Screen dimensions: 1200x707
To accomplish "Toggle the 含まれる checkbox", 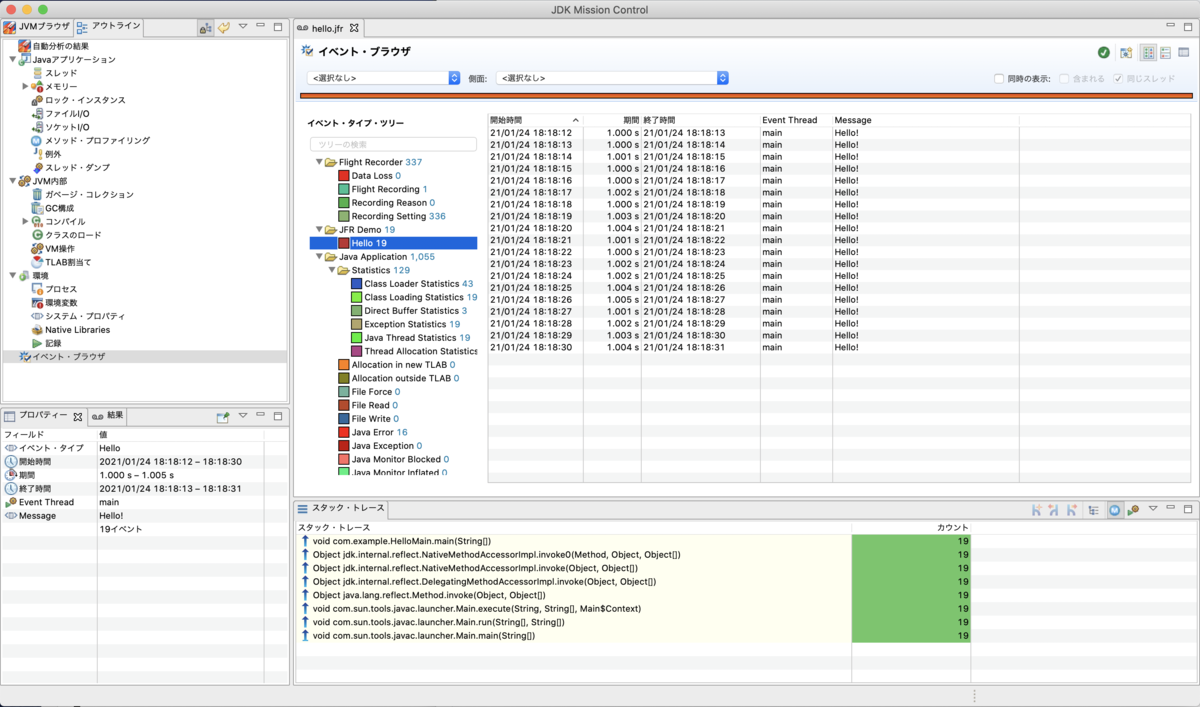I will (1065, 78).
